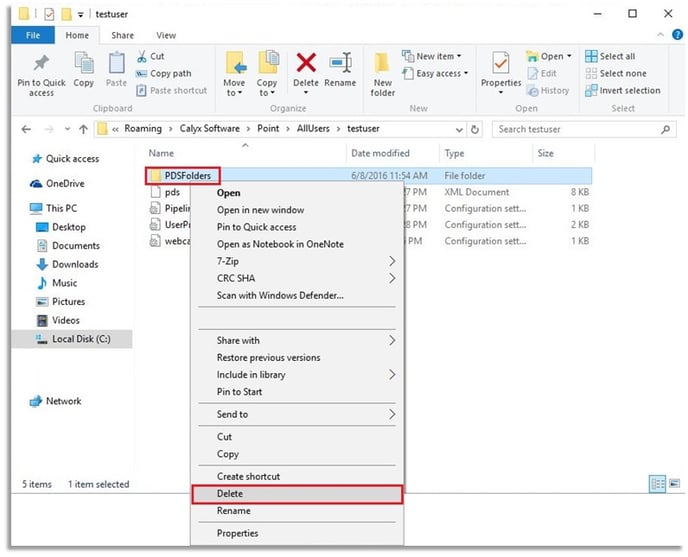The height and width of the screenshot is (557, 688).
Task: Click the Calyx Software breadcrumb
Action: click(x=210, y=129)
